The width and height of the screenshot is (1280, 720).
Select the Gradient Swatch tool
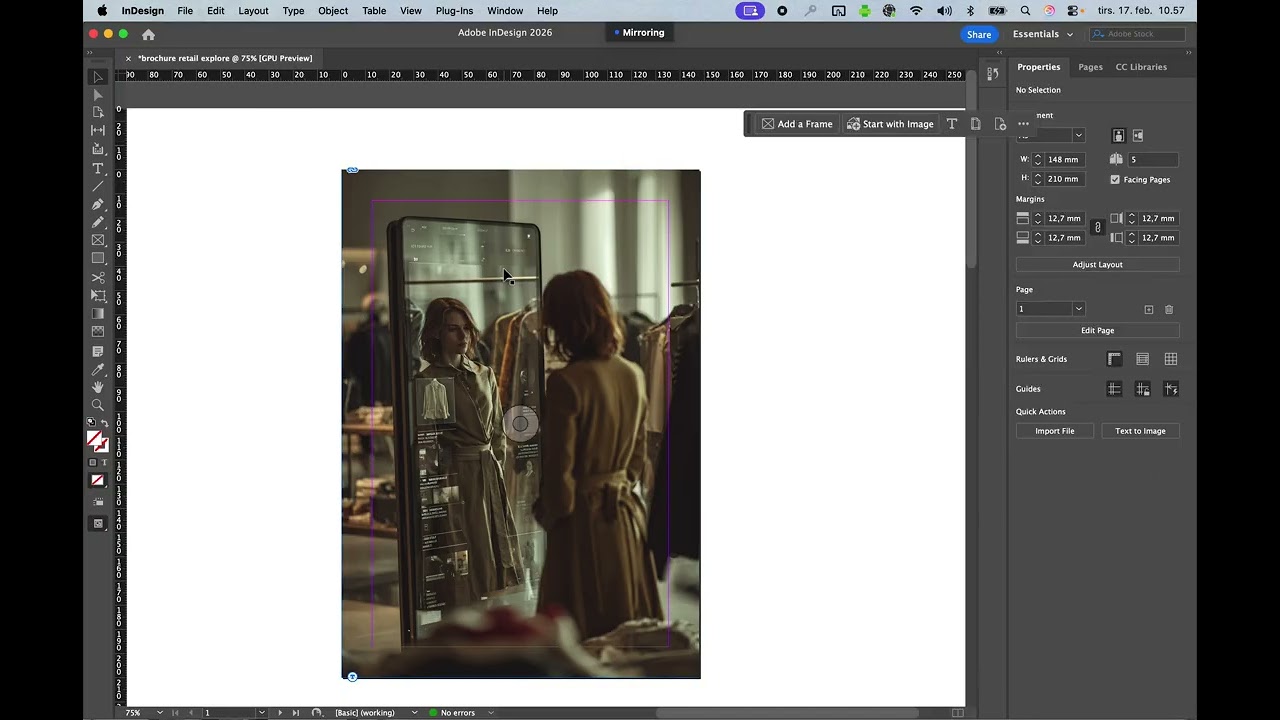click(x=98, y=314)
